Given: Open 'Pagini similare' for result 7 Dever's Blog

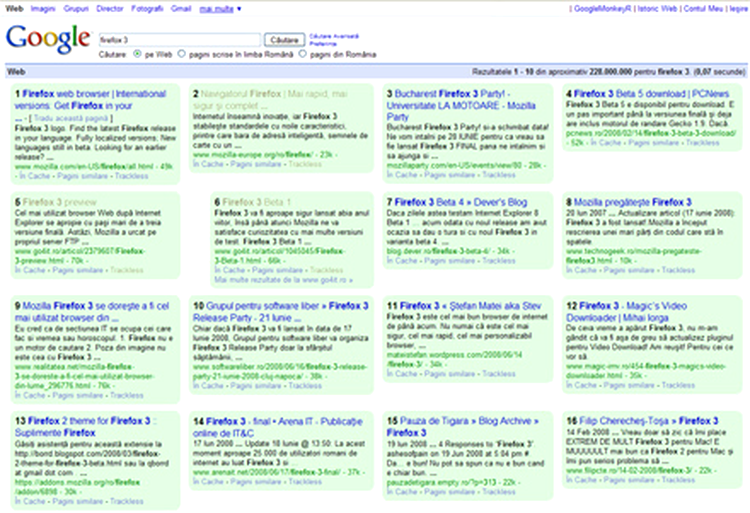Looking at the screenshot, I should [x=450, y=261].
